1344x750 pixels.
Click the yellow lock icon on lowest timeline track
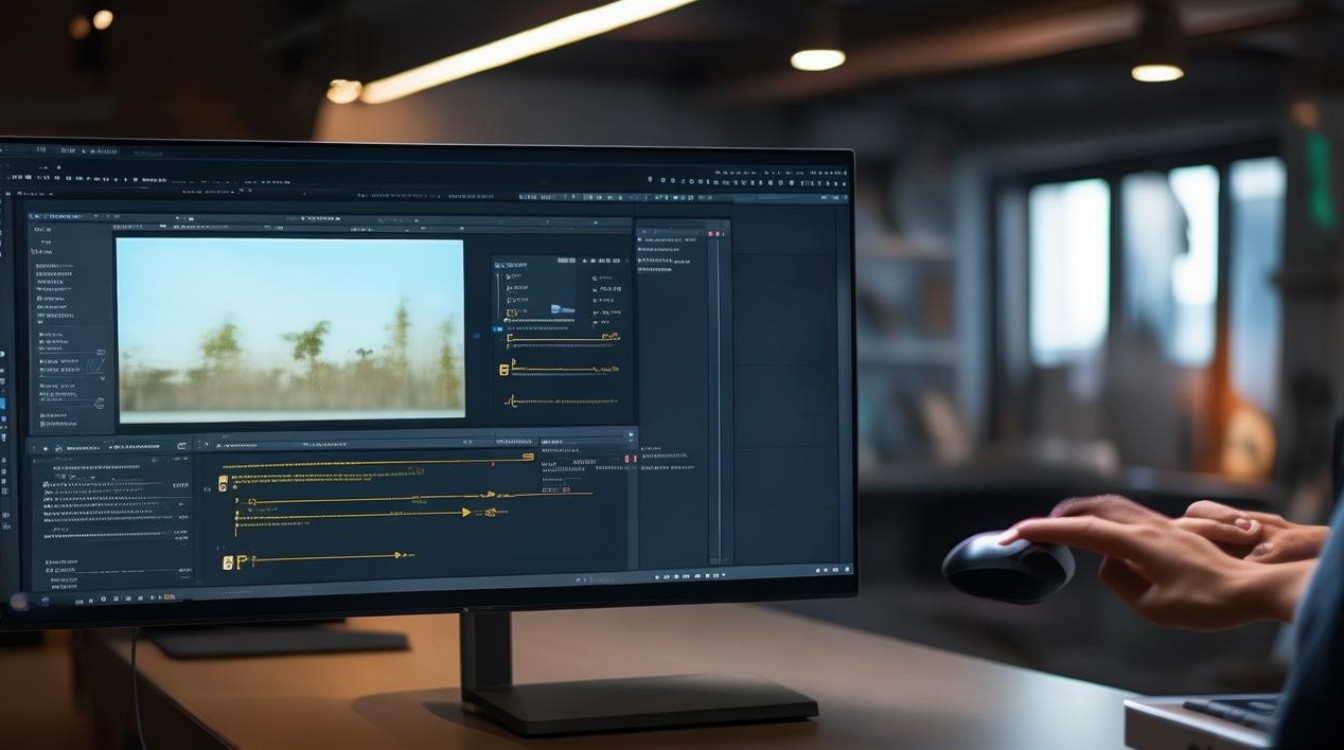coord(228,563)
